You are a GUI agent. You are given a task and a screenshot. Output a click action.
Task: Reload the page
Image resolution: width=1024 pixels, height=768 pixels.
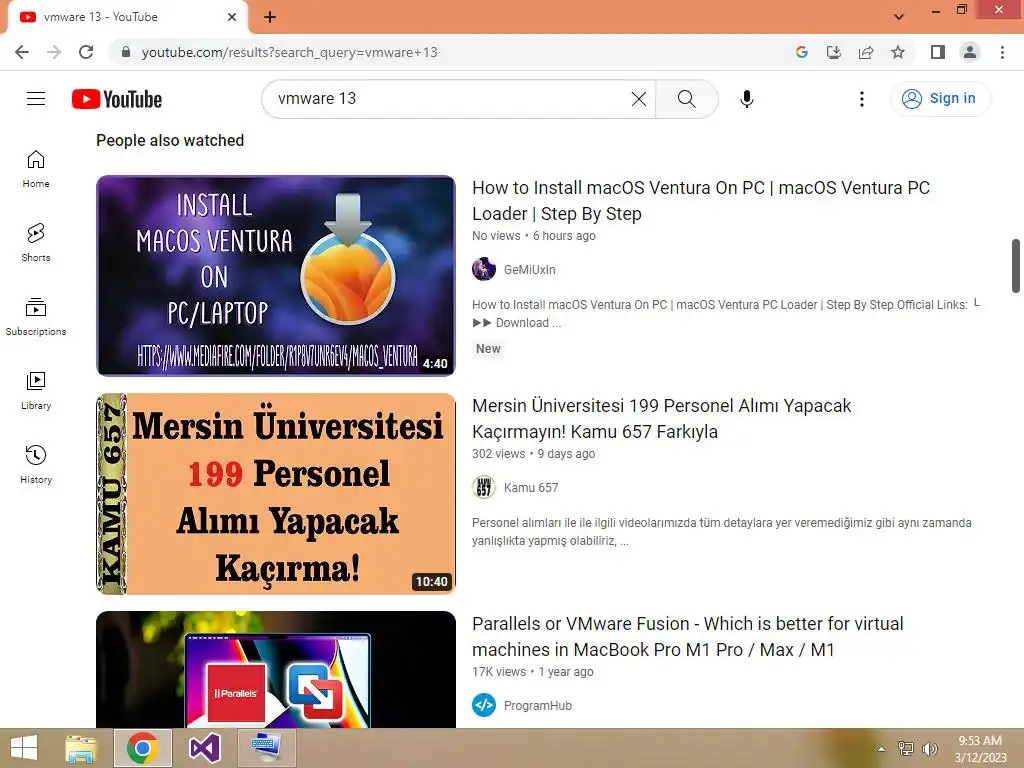86,52
